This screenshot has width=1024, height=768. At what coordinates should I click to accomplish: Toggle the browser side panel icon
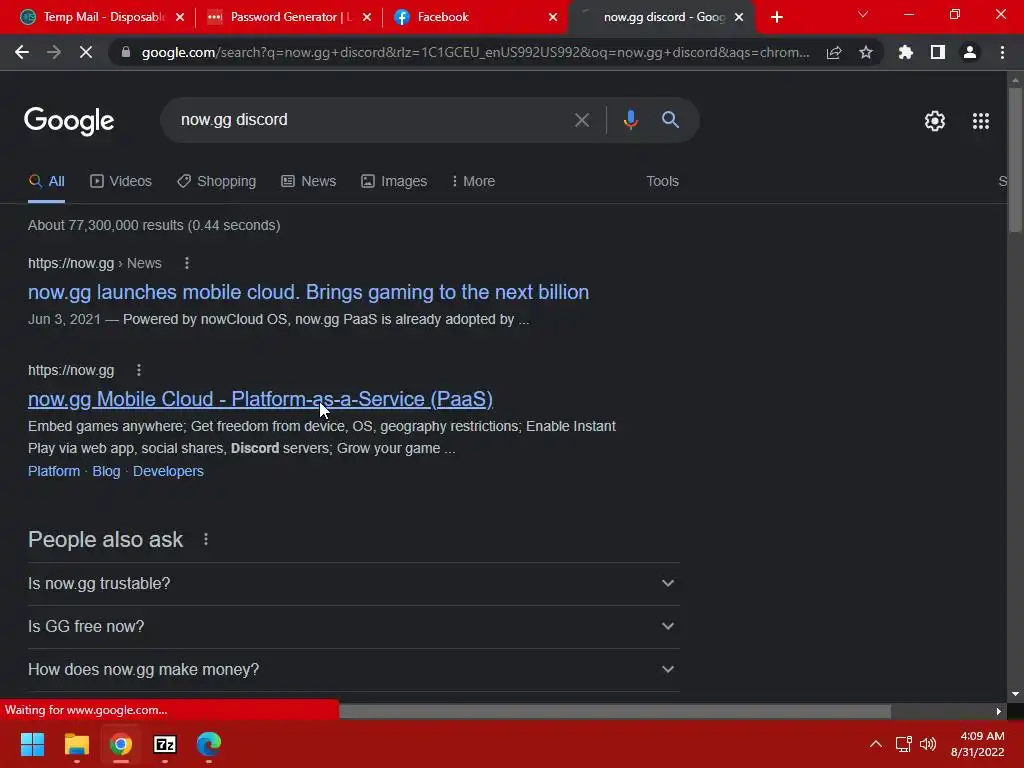[938, 52]
